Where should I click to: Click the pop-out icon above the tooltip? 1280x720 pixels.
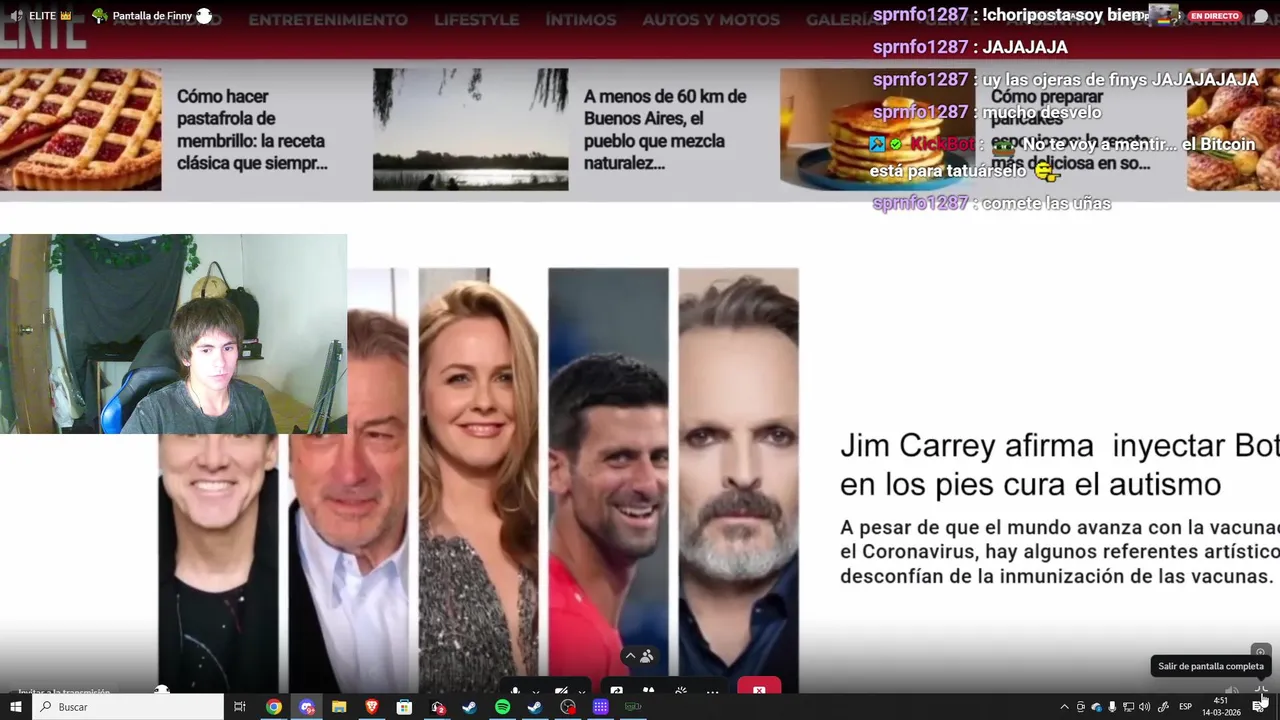pyautogui.click(x=1260, y=652)
